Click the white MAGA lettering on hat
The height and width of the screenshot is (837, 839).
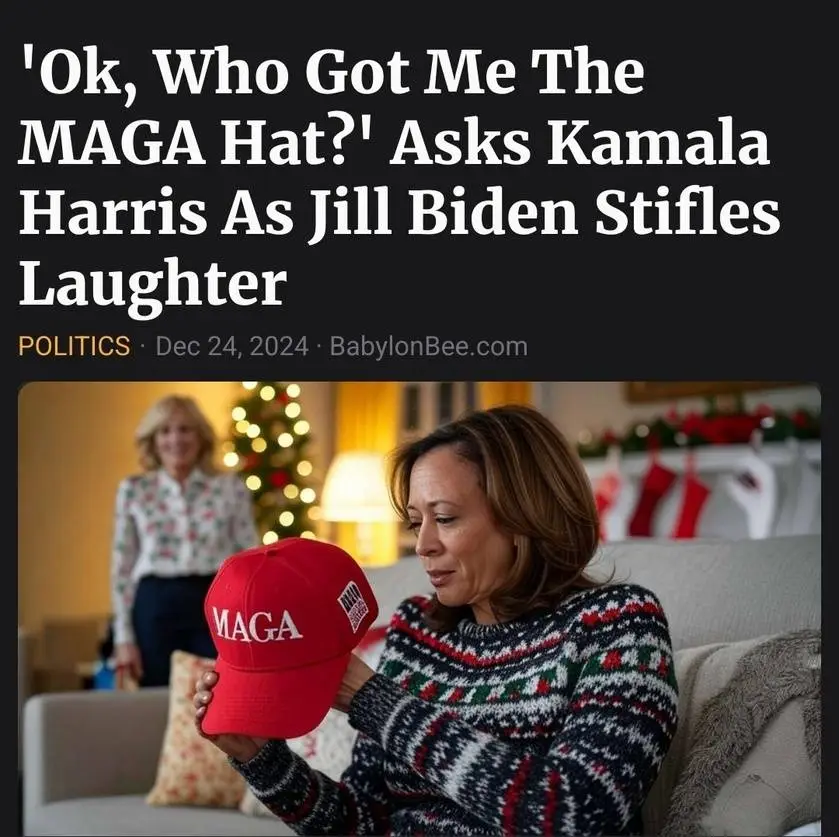click(257, 625)
